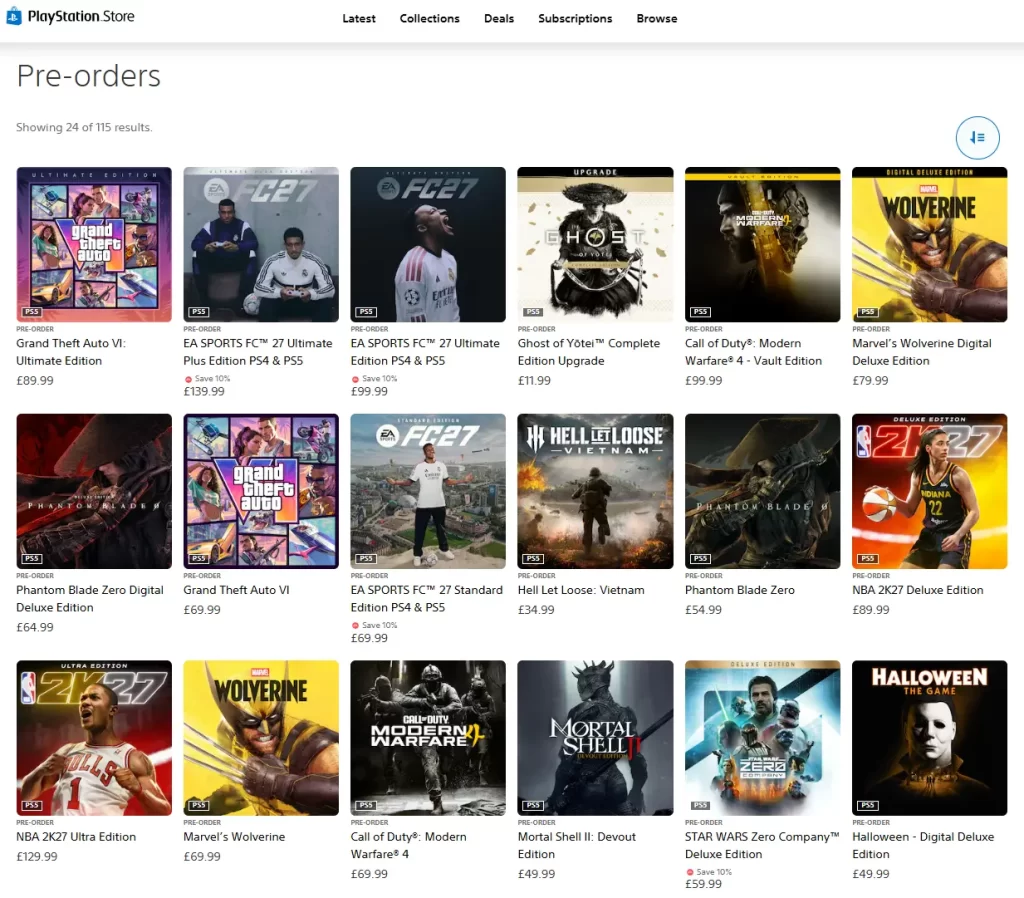The image size is (1024, 898).
Task: Open 'Call of Duty: Modern Warfare 4' standard title link
Action: [408, 845]
